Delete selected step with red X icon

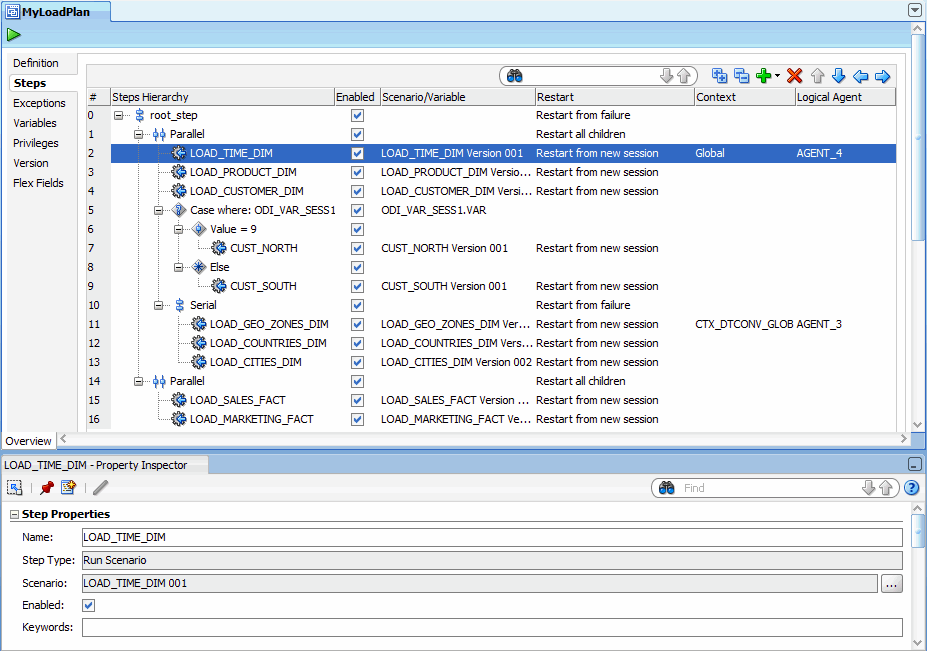click(x=795, y=76)
